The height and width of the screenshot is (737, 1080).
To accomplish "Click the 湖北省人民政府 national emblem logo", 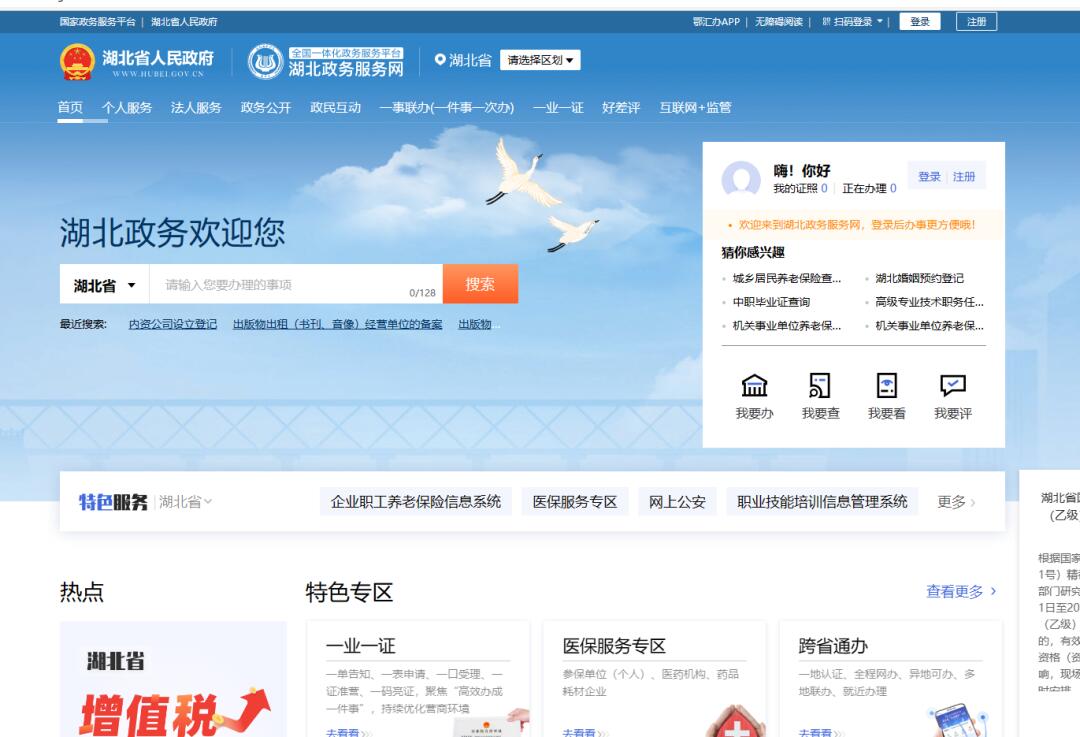I will (x=76, y=61).
